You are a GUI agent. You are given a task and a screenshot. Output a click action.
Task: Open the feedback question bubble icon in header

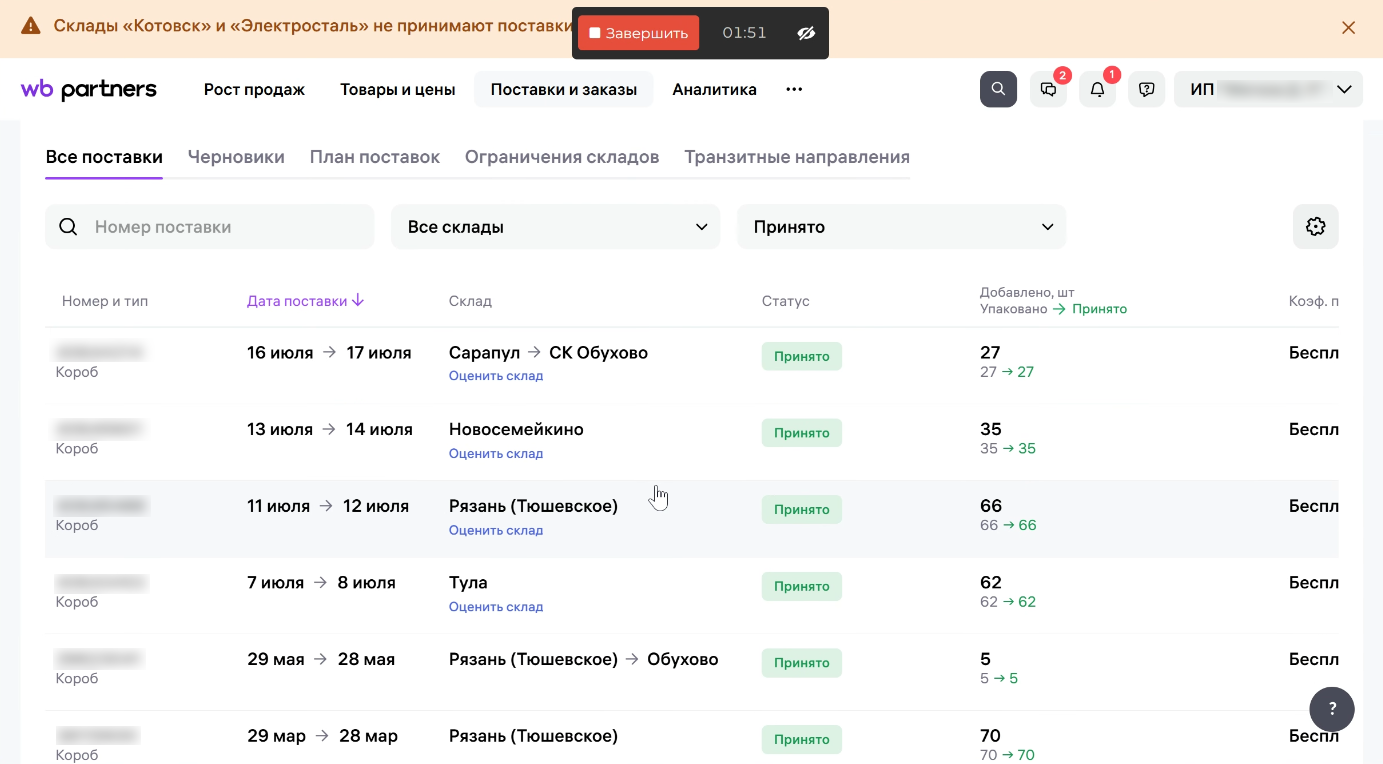[1147, 89]
